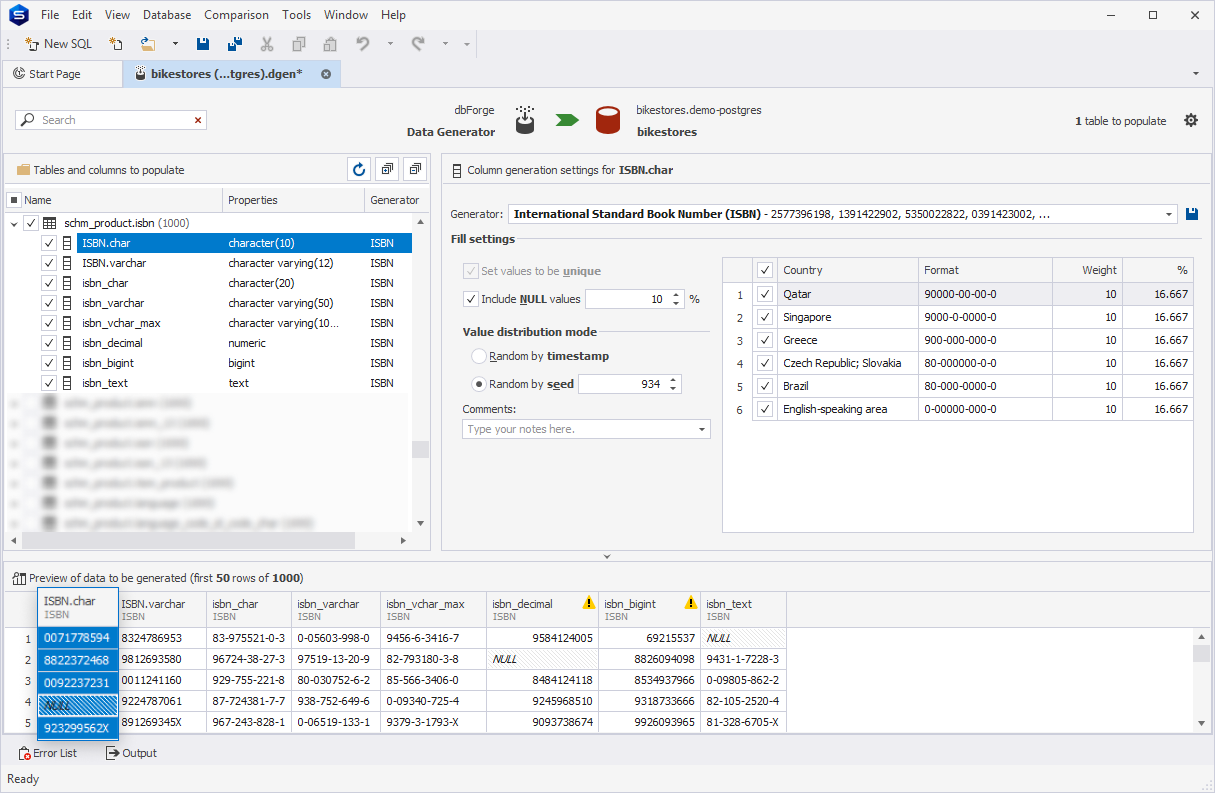Click the Paste icon in toolbar

click(x=329, y=44)
